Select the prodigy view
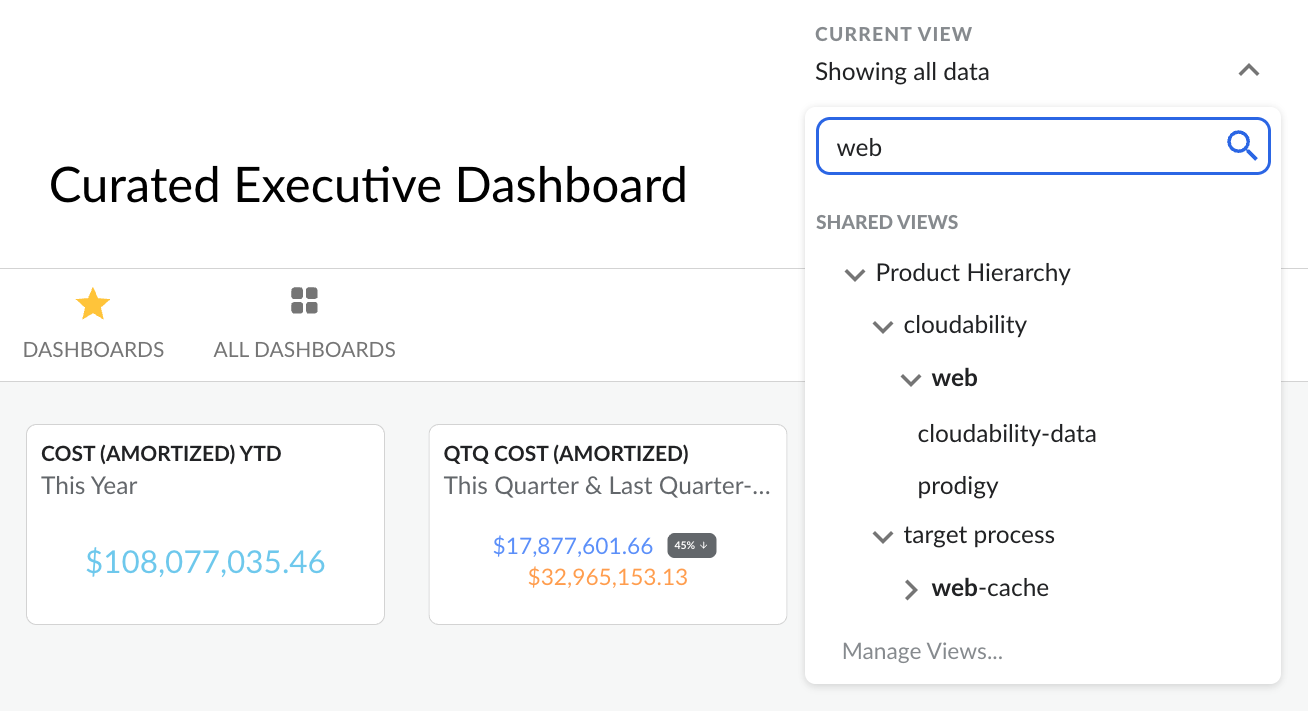The height and width of the screenshot is (711, 1308). (957, 486)
